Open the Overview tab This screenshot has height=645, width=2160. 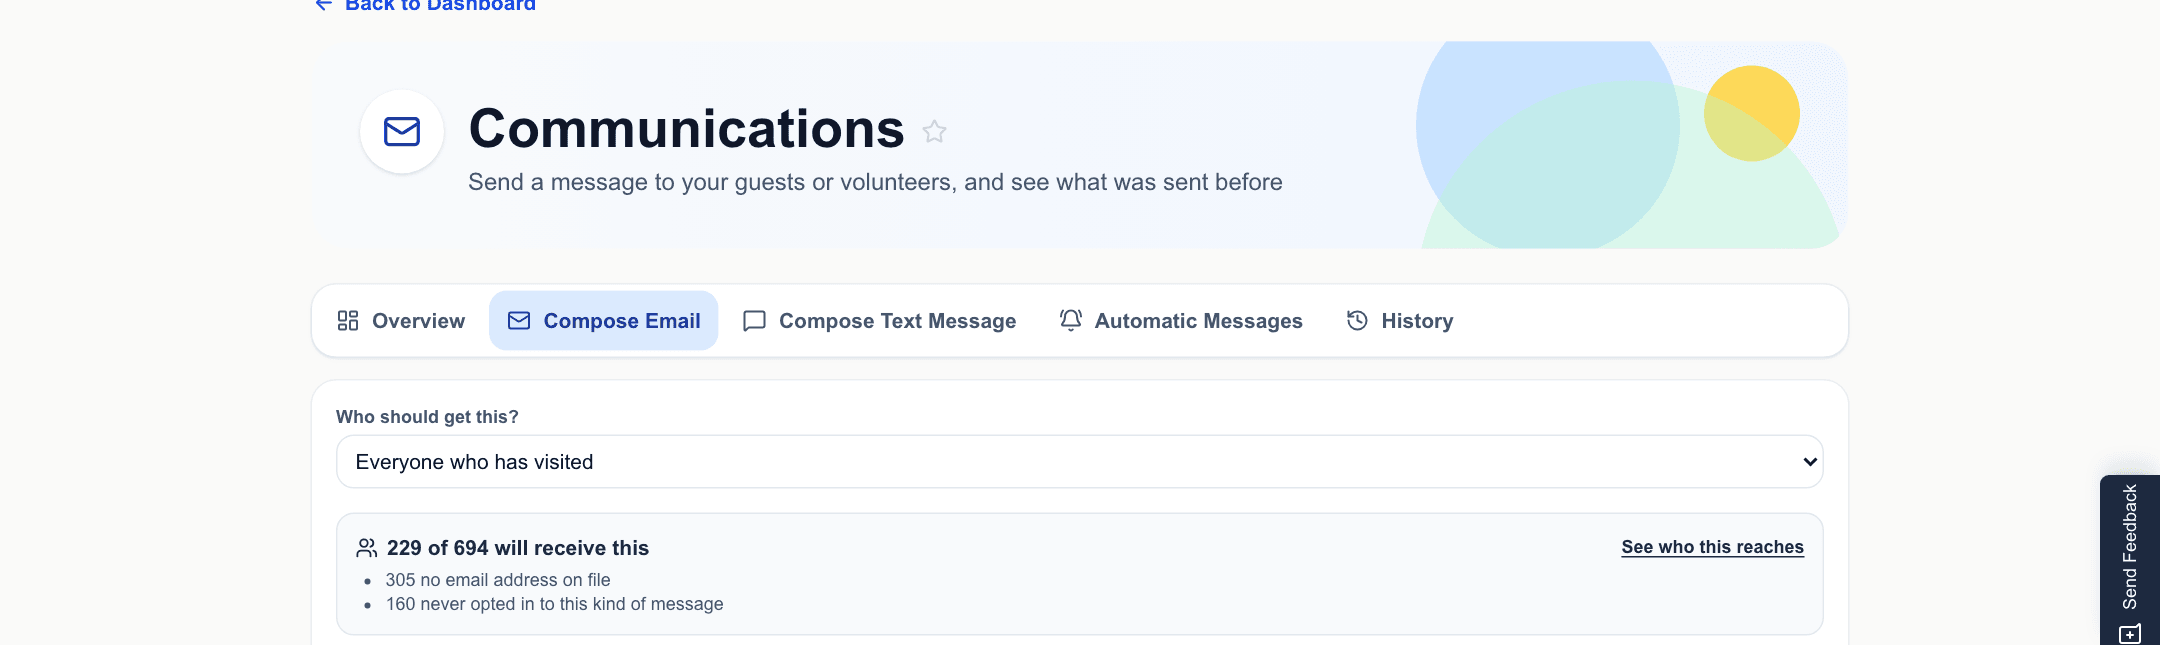(x=401, y=321)
